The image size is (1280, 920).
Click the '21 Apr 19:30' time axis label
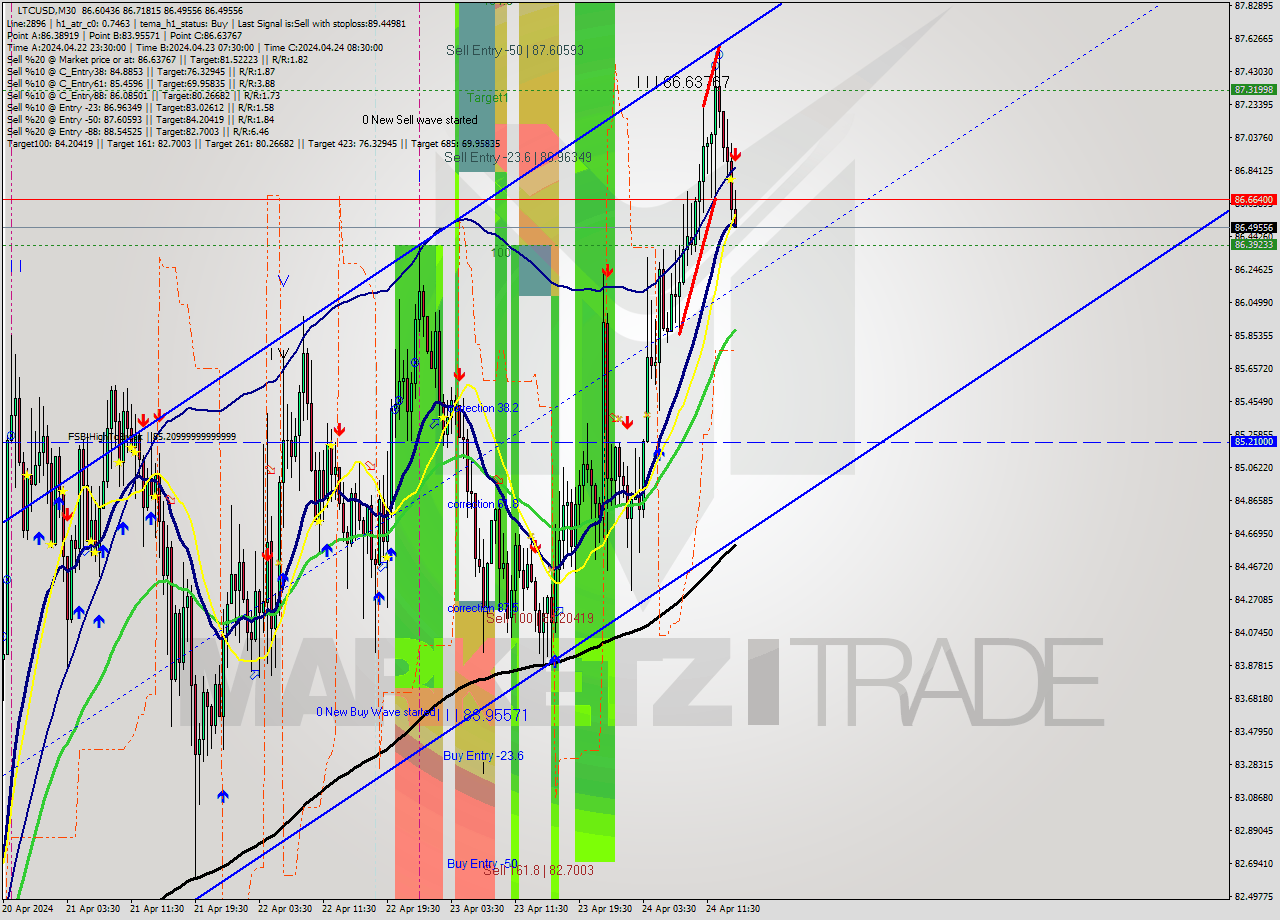[221, 909]
